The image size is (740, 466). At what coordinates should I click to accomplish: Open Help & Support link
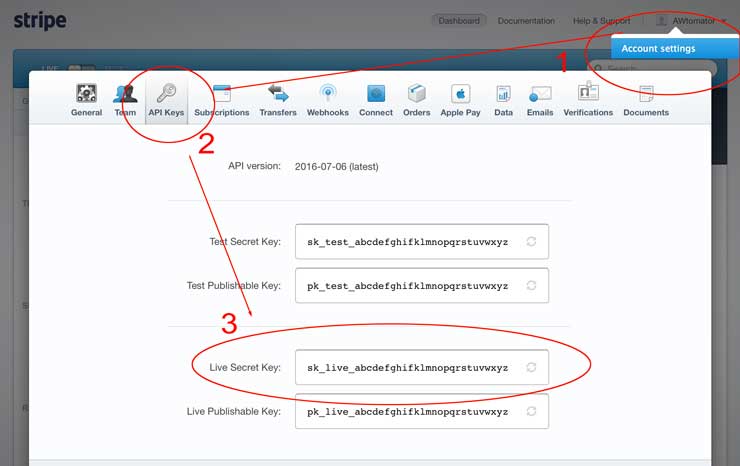coord(601,21)
